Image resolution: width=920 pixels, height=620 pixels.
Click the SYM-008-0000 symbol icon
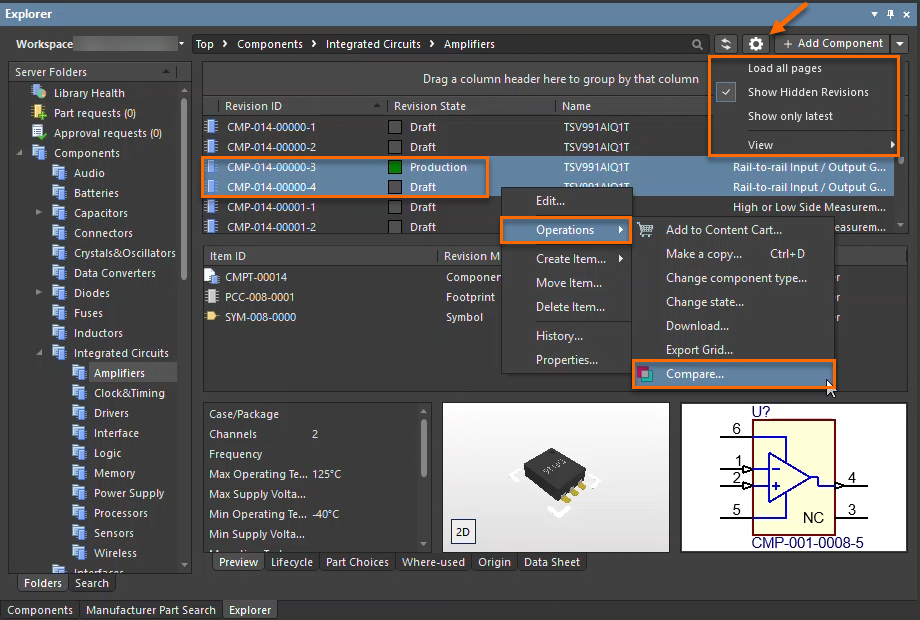click(211, 316)
